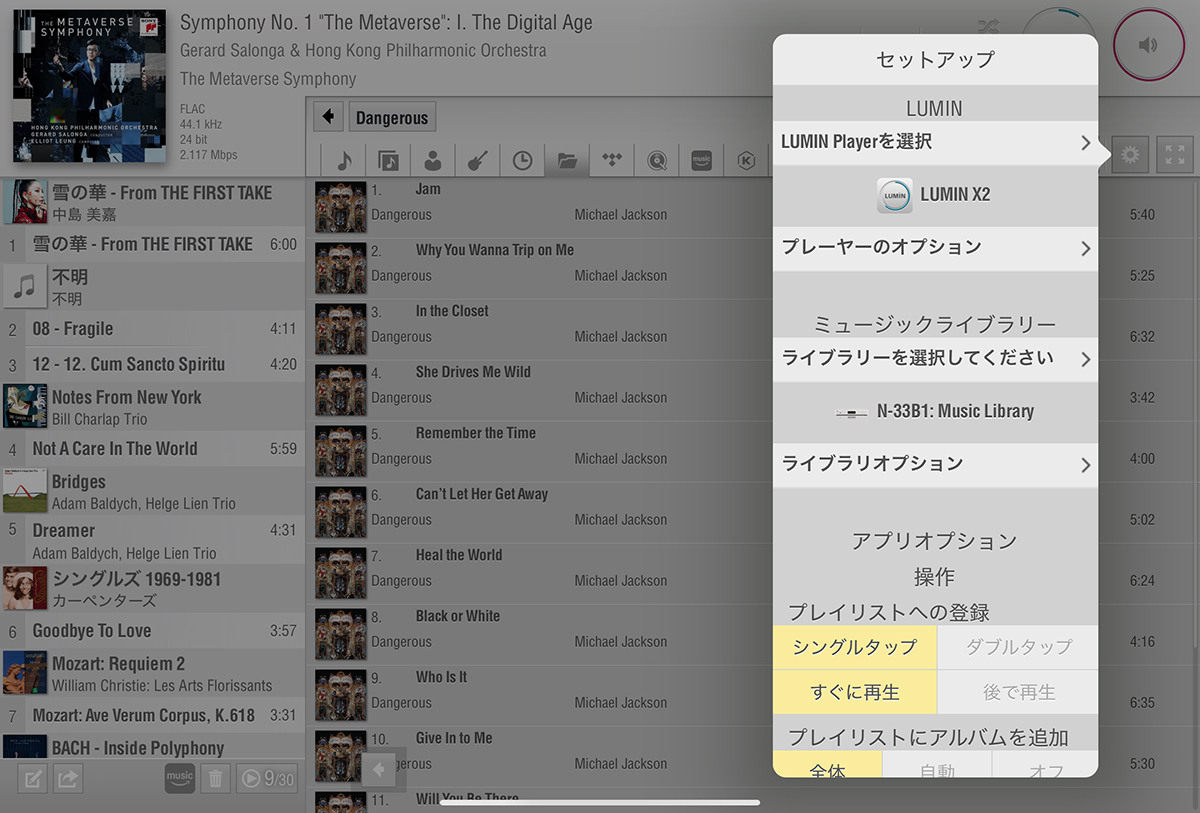Open プレーヤーのオプション submenu

pyautogui.click(x=934, y=248)
